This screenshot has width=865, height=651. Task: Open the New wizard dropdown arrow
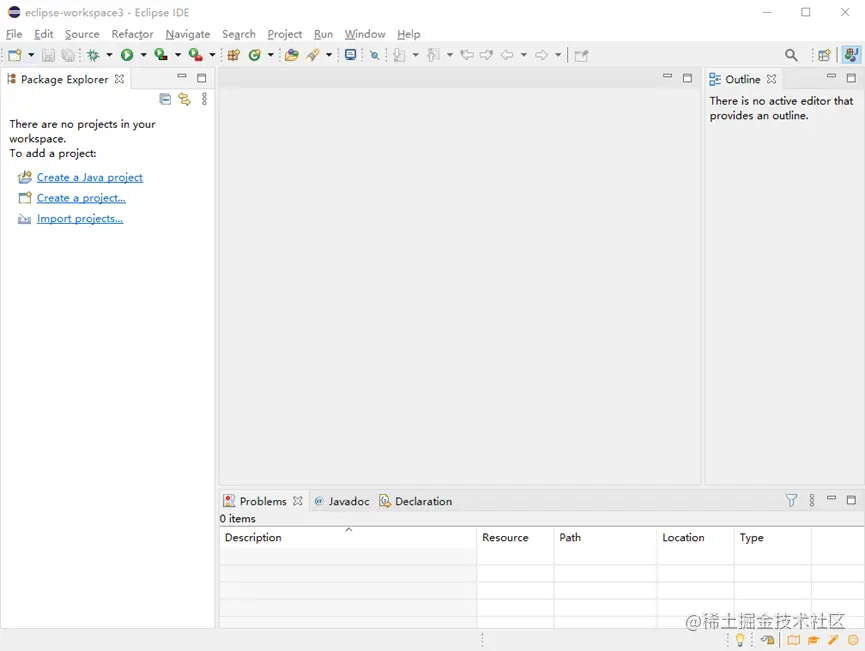click(31, 55)
